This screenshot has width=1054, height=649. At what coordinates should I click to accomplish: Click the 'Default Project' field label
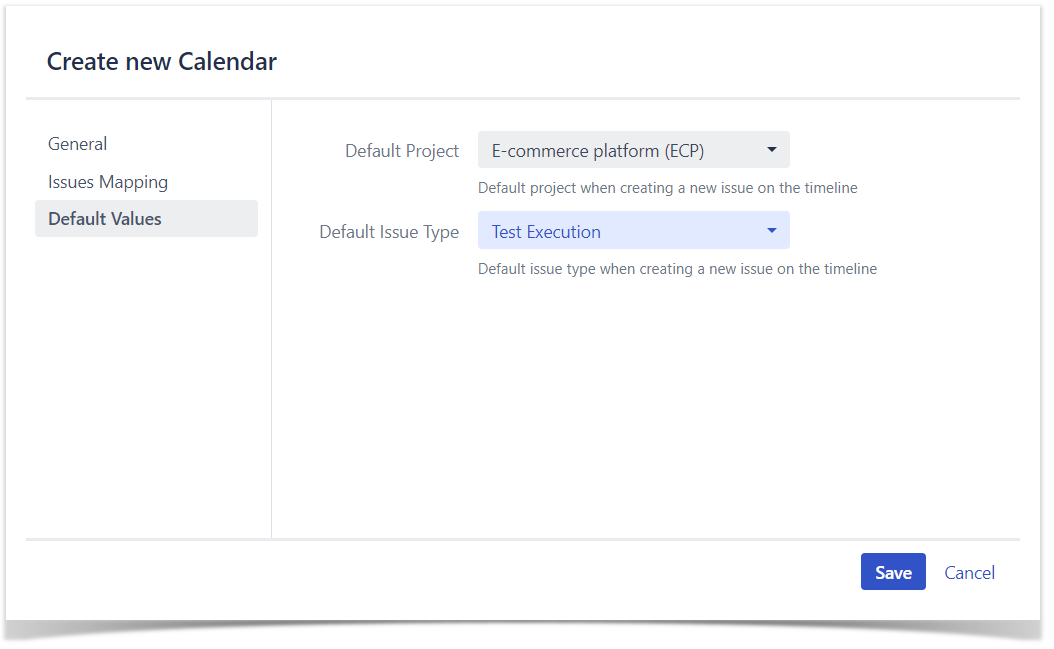[402, 151]
